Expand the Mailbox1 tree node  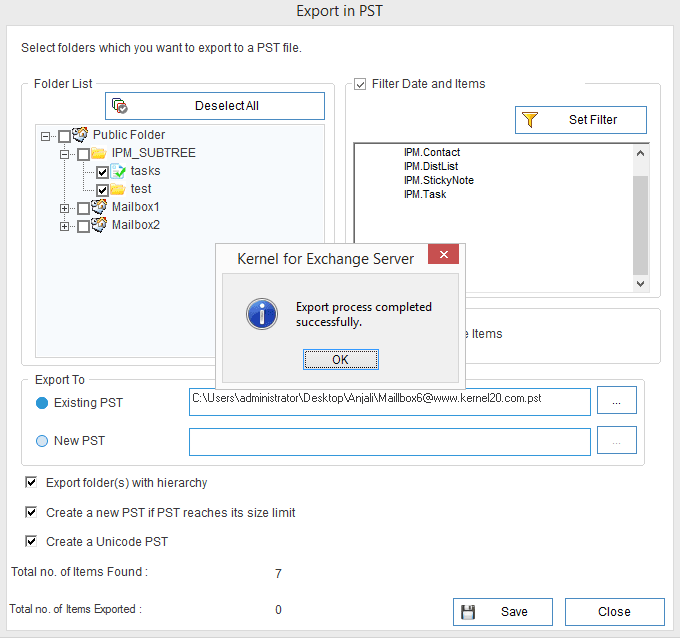tap(64, 208)
